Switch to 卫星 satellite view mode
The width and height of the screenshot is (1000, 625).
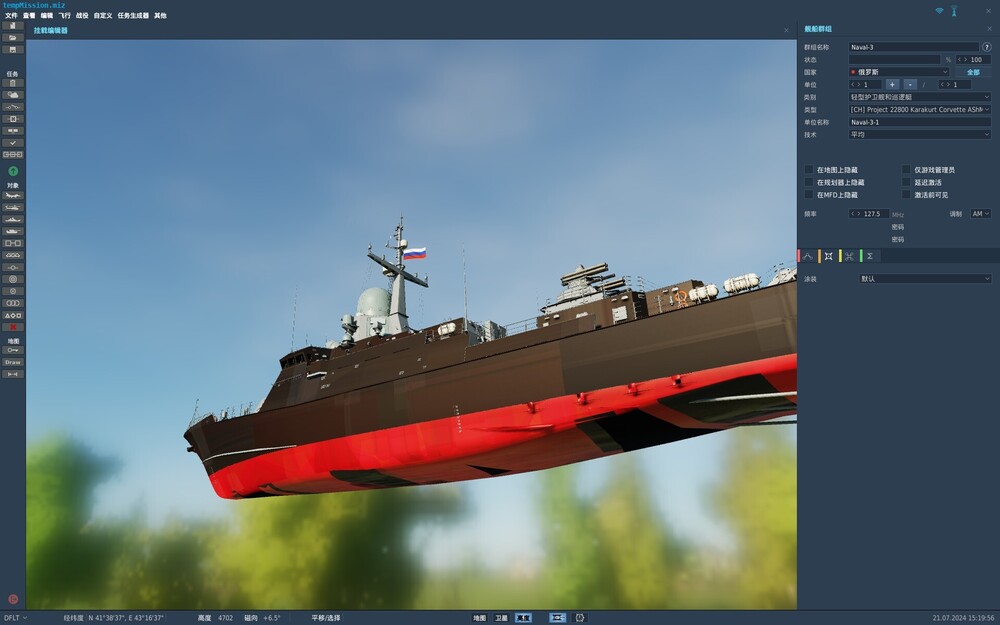(502, 617)
